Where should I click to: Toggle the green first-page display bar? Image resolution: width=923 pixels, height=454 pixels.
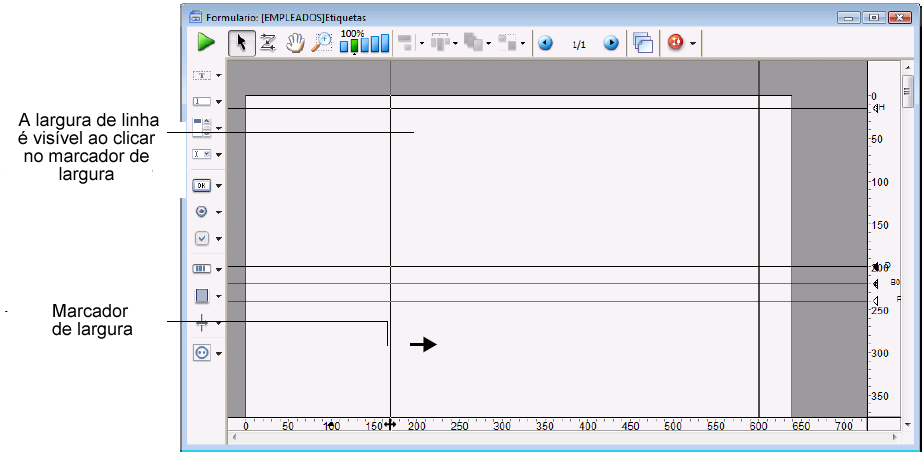click(352, 45)
